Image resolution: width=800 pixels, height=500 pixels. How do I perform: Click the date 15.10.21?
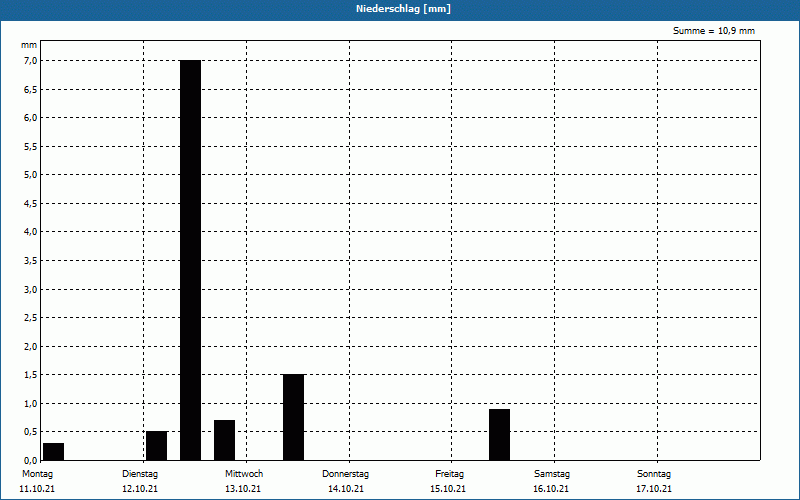pos(448,489)
